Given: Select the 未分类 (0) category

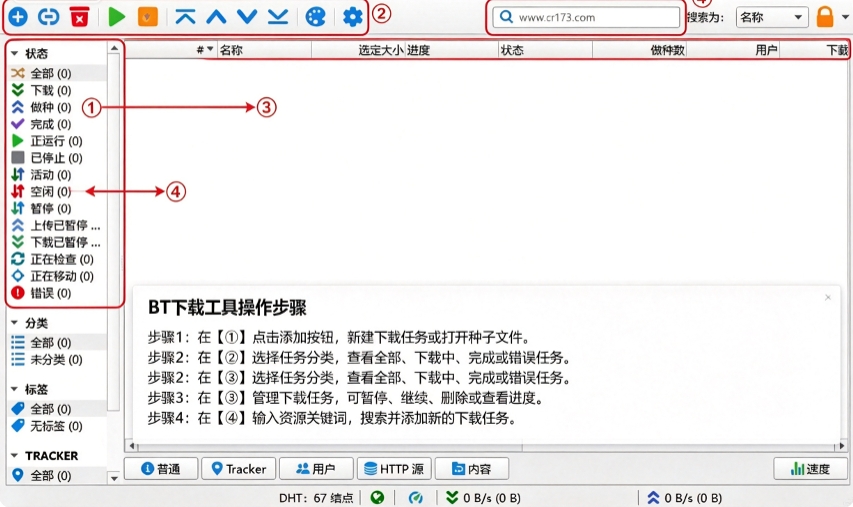Looking at the screenshot, I should click(57, 359).
